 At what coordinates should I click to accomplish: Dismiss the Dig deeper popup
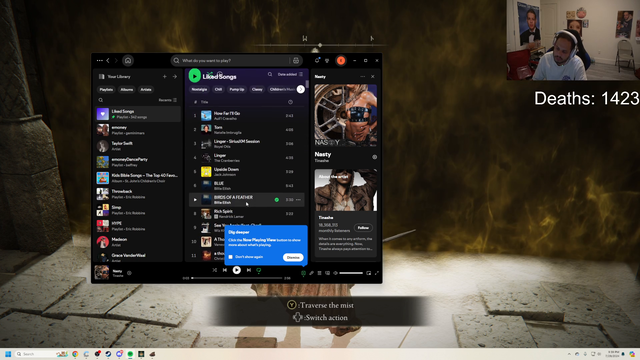coord(293,257)
